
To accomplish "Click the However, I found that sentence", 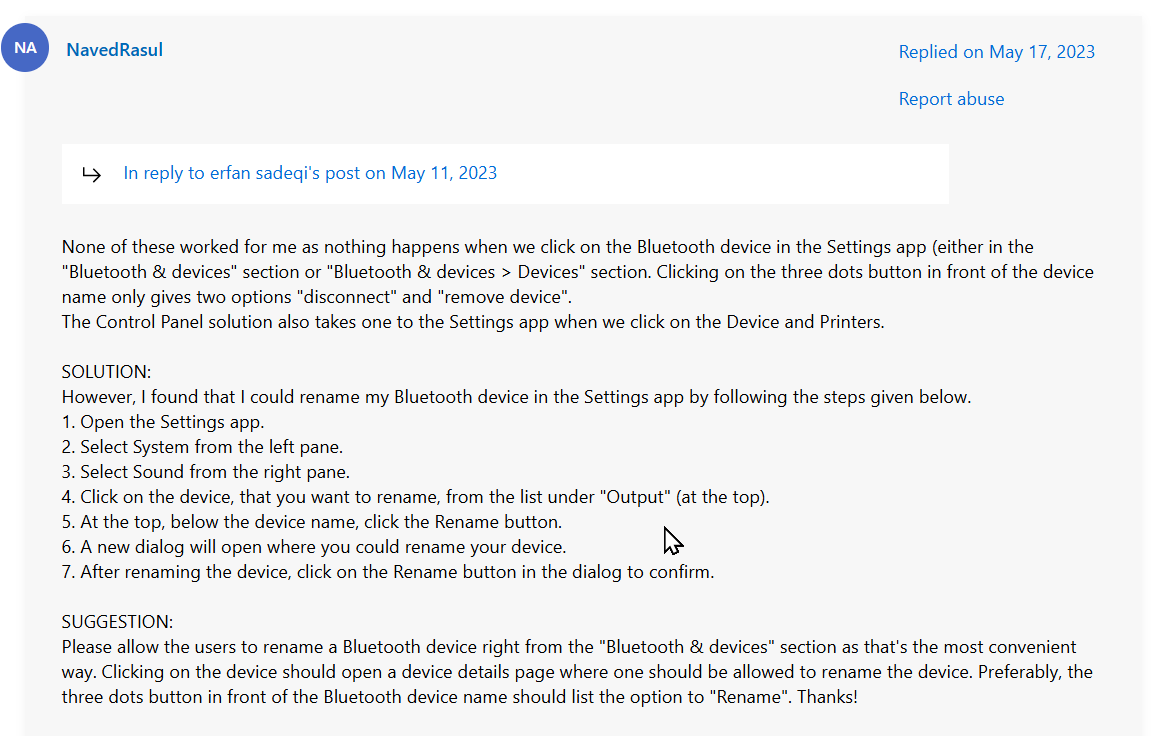I will tap(516, 397).
